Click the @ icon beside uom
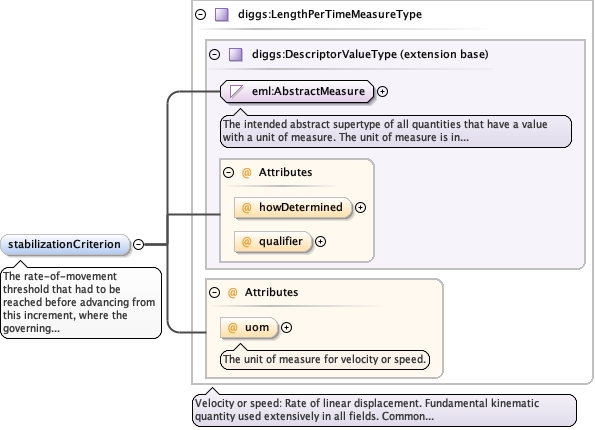The width and height of the screenshot is (595, 430). tap(232, 328)
